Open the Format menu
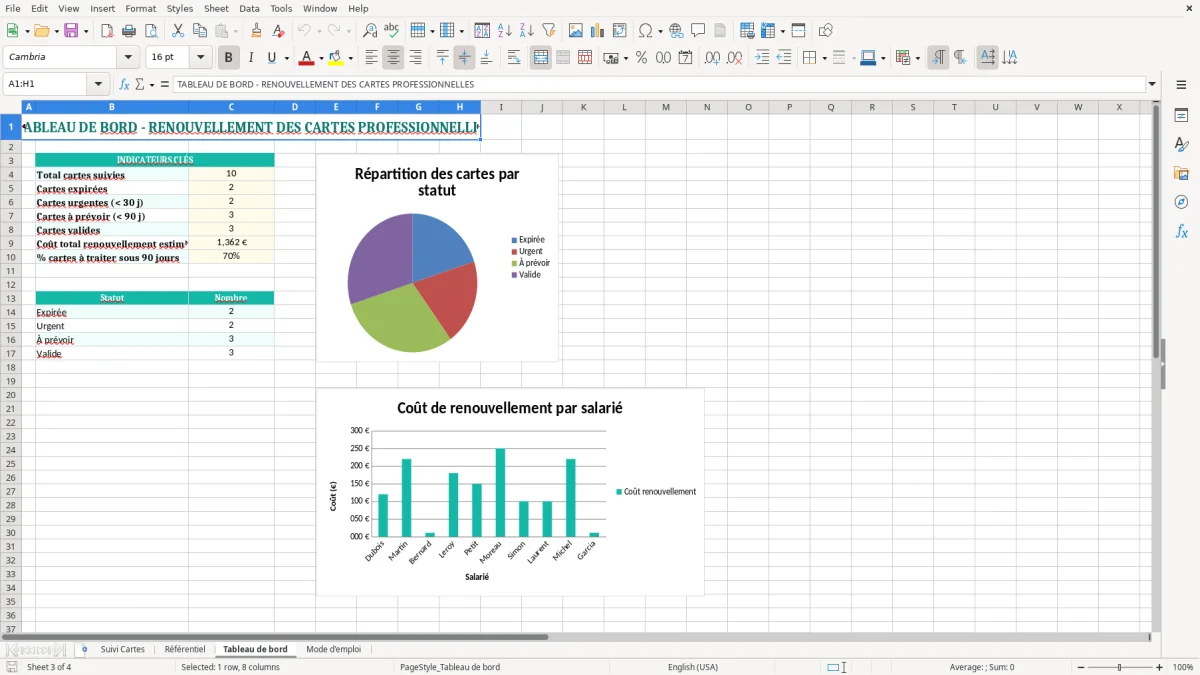The width and height of the screenshot is (1200, 675). coord(141,8)
